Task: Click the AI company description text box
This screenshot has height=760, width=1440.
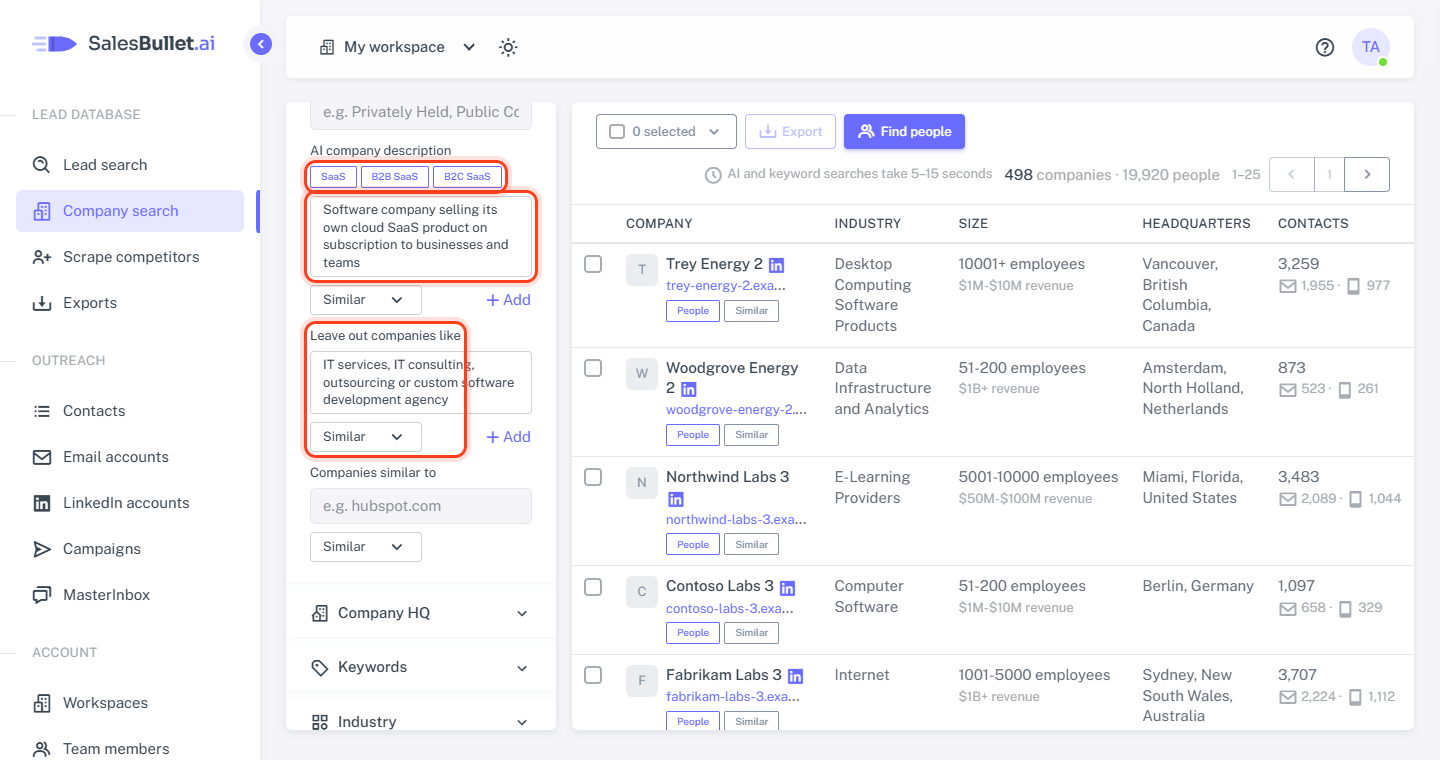Action: [421, 237]
